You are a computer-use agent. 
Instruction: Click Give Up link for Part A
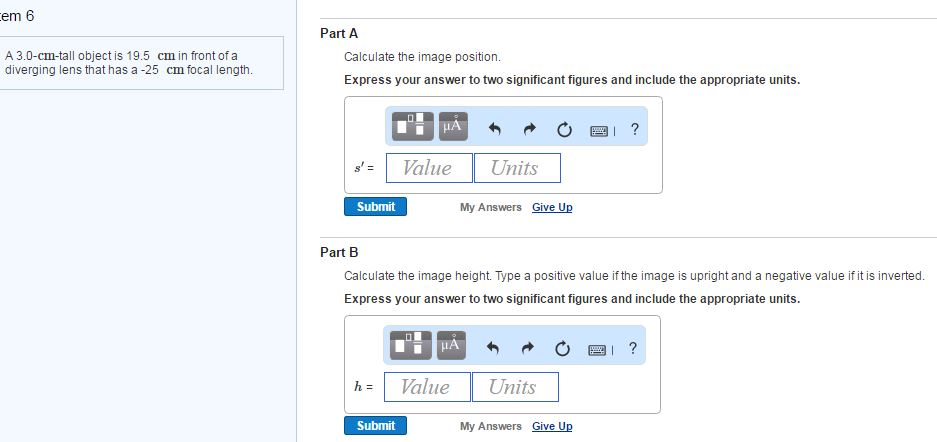coord(552,207)
